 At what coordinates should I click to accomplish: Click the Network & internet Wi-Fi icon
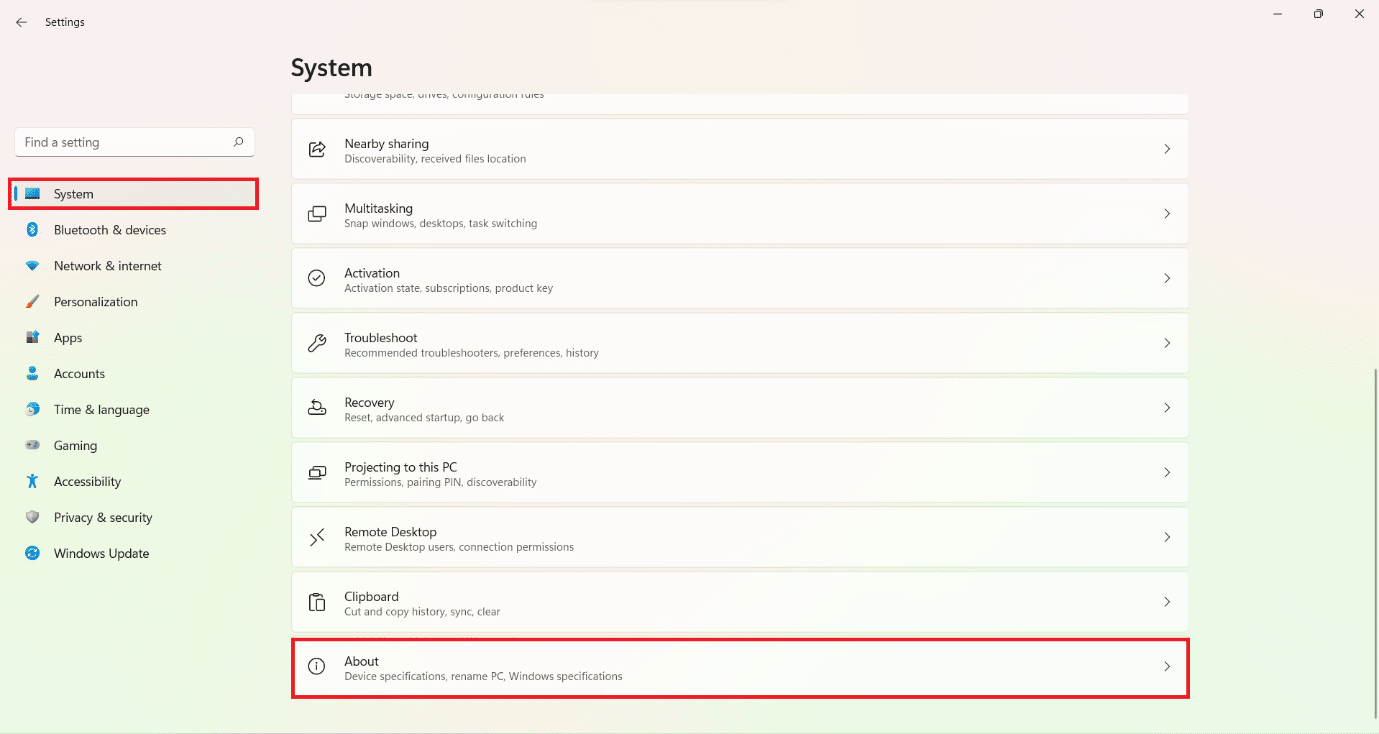click(x=32, y=266)
